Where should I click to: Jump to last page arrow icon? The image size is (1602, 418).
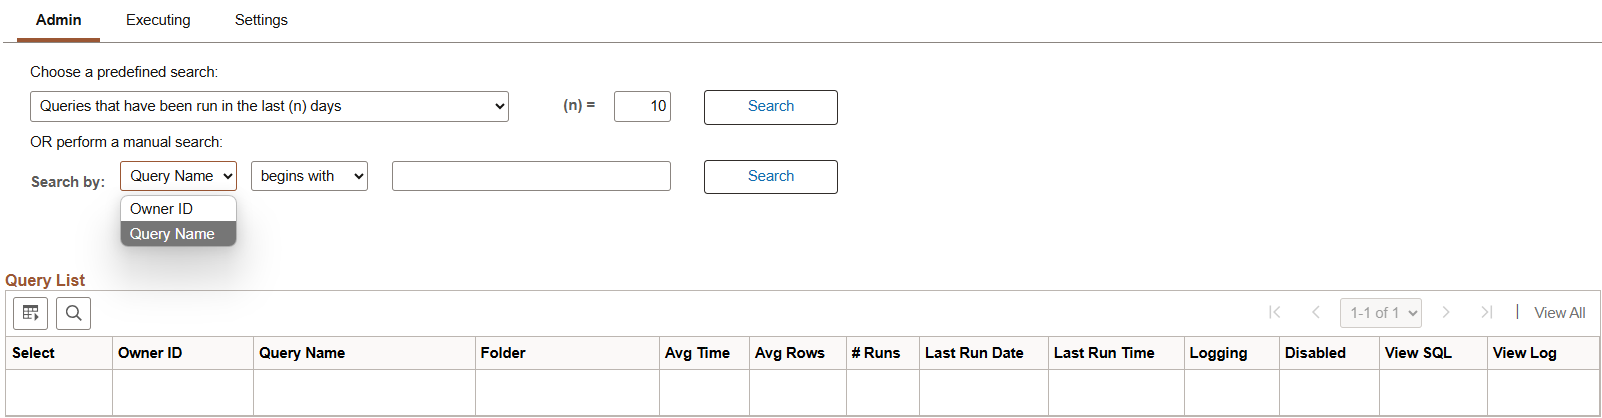point(1487,313)
